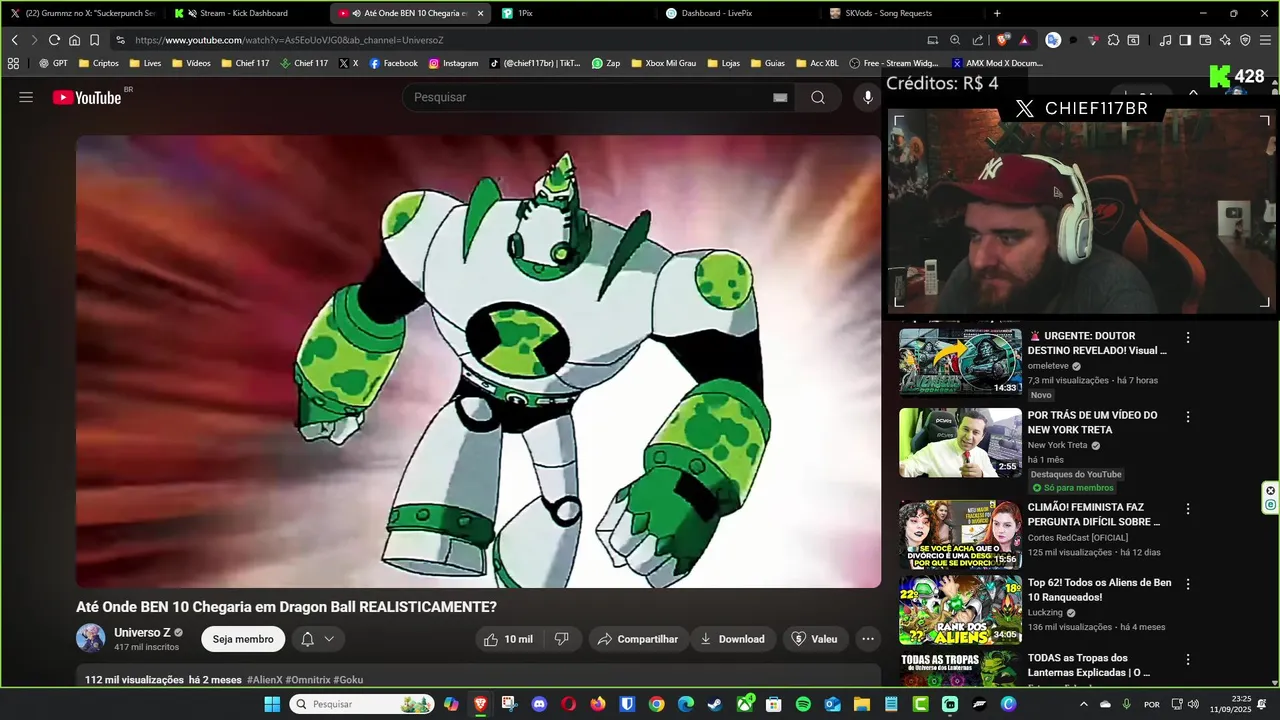
Task: Open the Guias bookmarks folder
Action: click(x=768, y=63)
